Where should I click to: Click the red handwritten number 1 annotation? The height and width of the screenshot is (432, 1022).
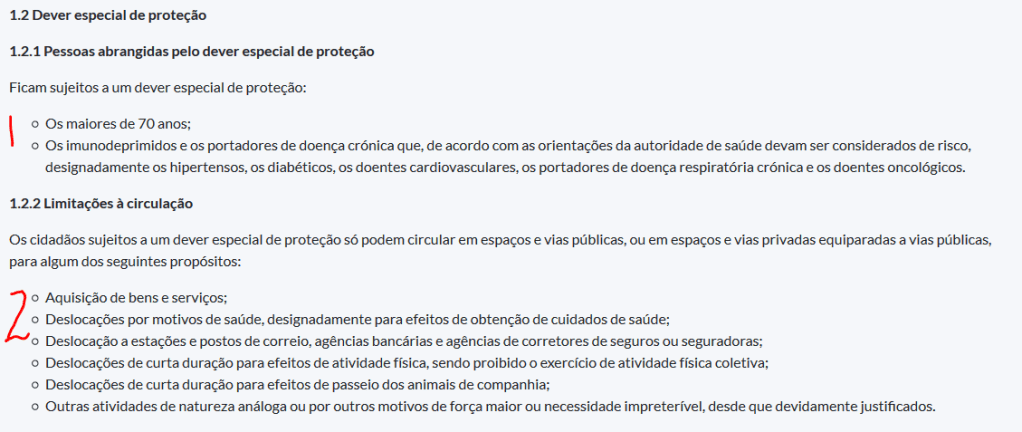pos(12,131)
